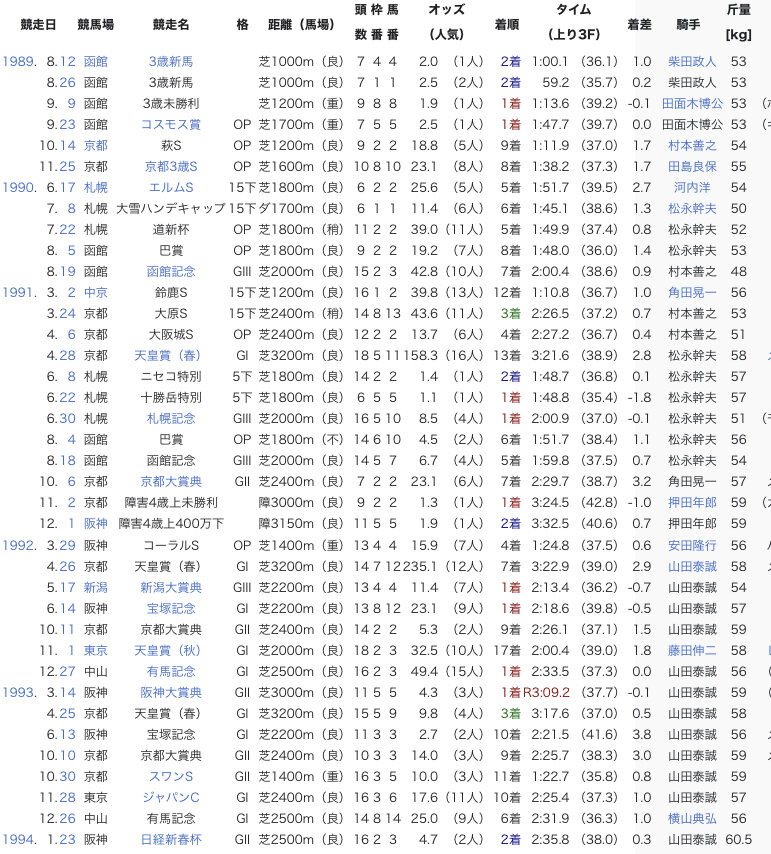Select the red record time R3:09.2

(x=546, y=692)
